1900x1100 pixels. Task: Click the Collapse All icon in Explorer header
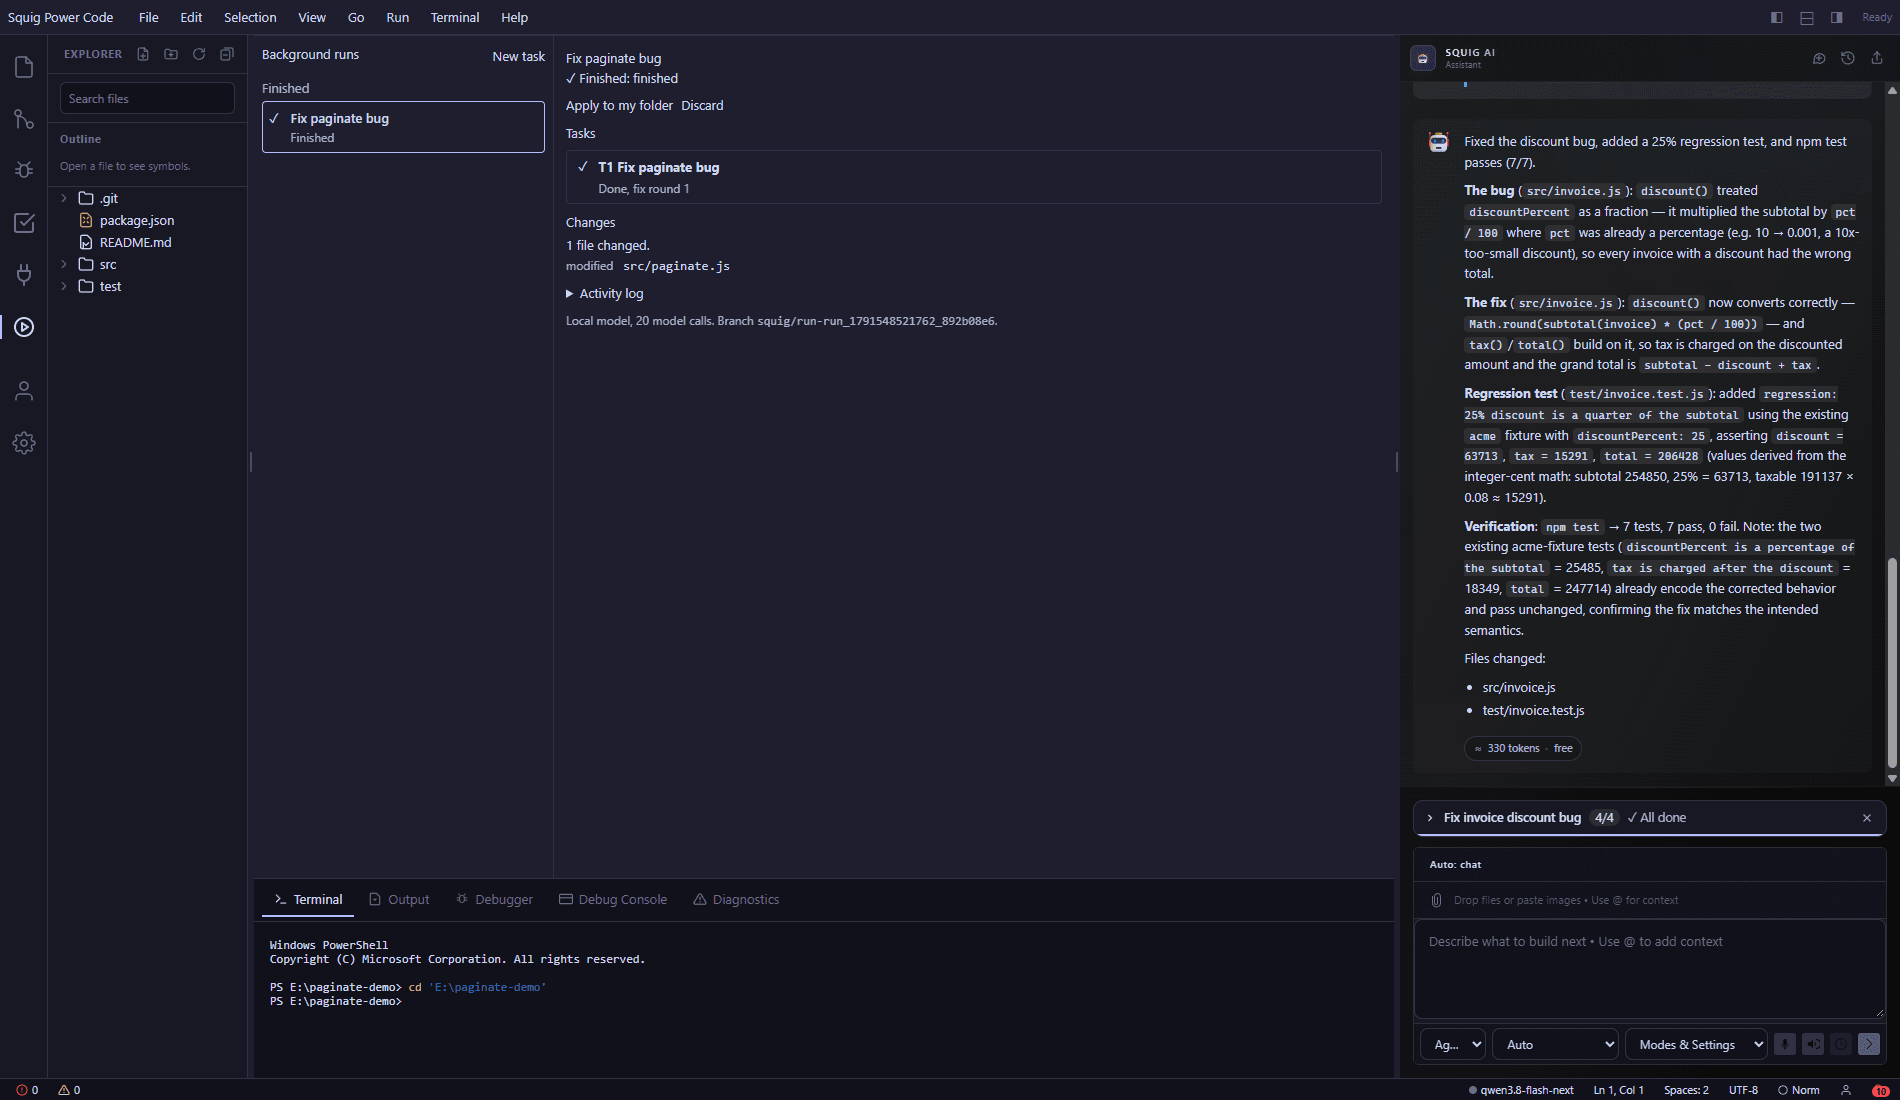tap(227, 54)
